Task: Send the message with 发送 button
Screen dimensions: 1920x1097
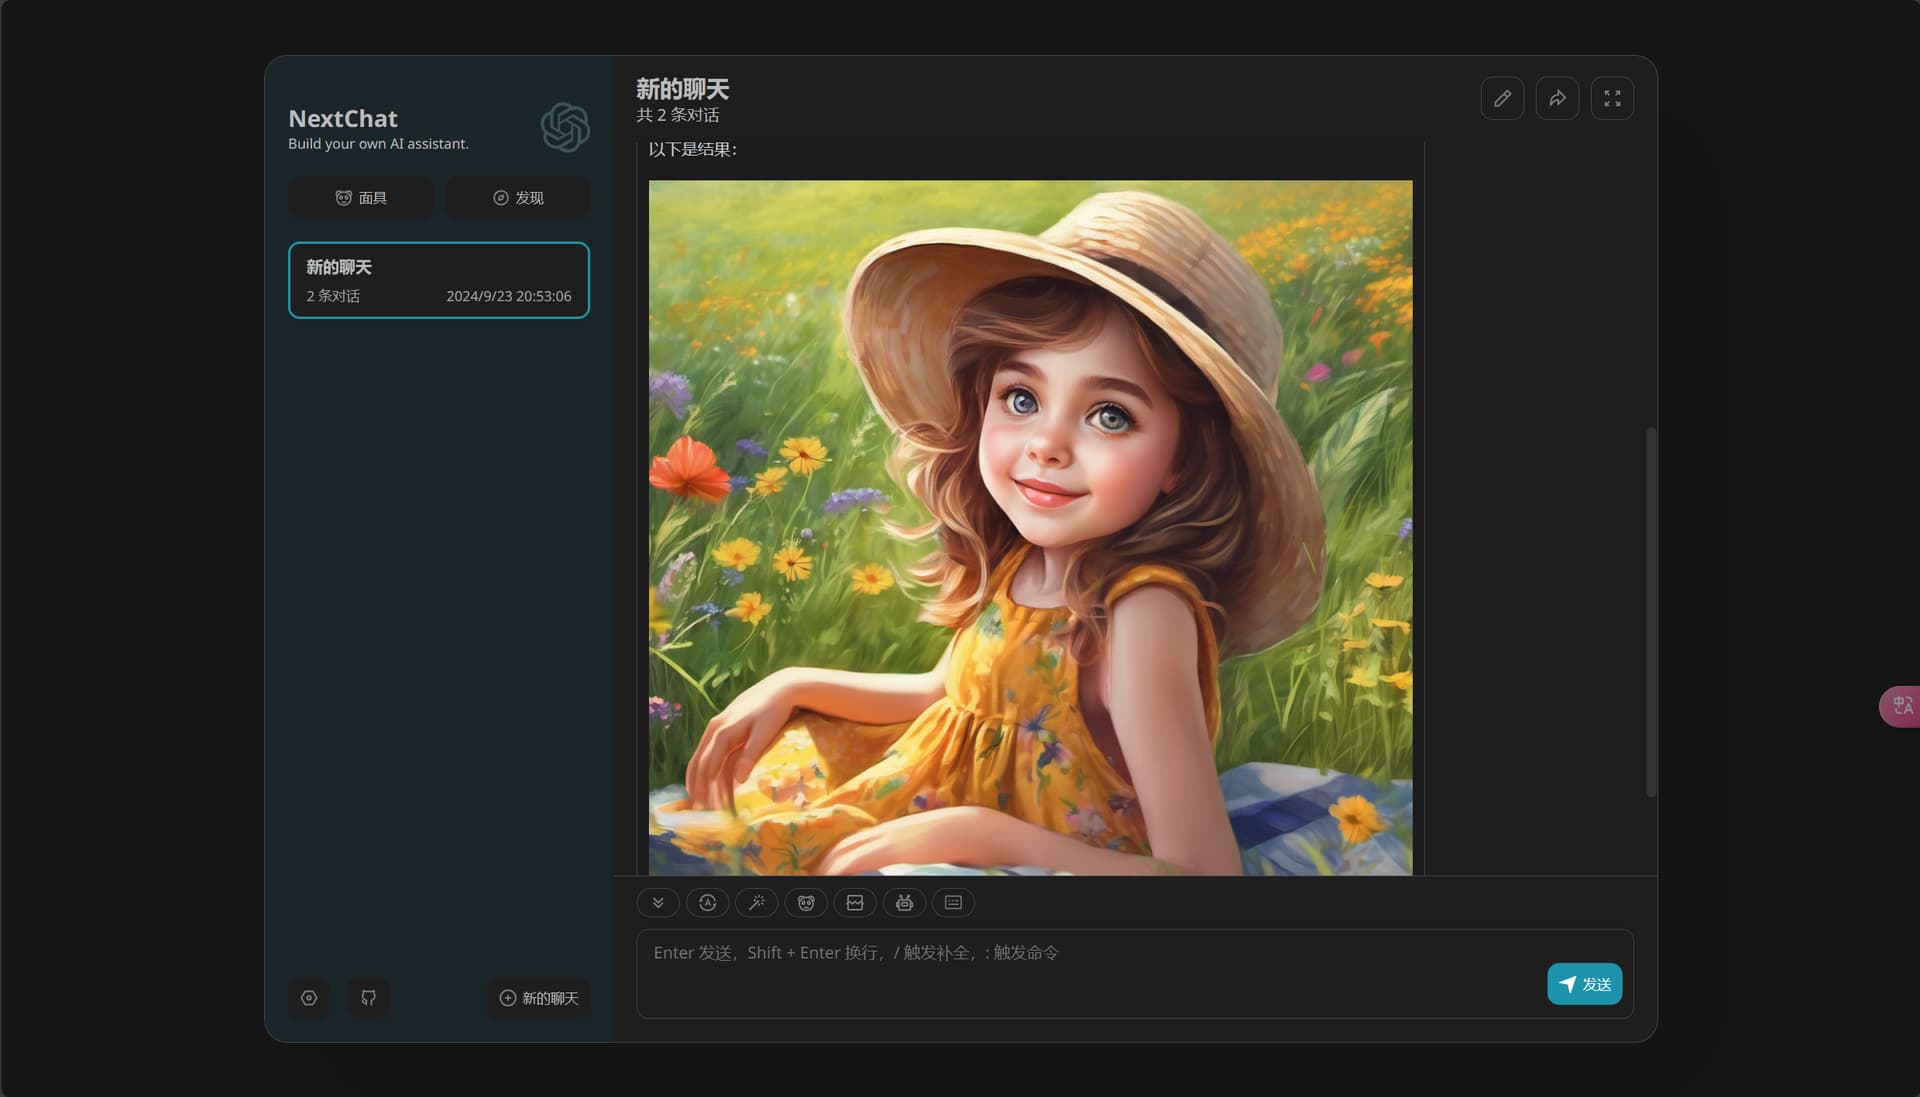Action: 1585,984
